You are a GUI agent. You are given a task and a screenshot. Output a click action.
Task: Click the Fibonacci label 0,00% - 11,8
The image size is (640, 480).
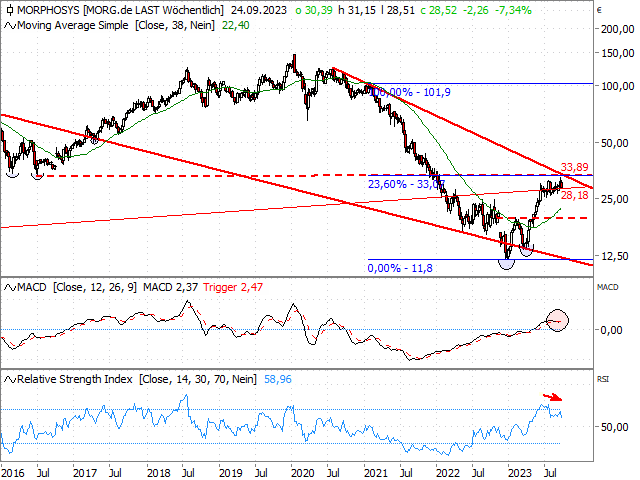click(400, 268)
